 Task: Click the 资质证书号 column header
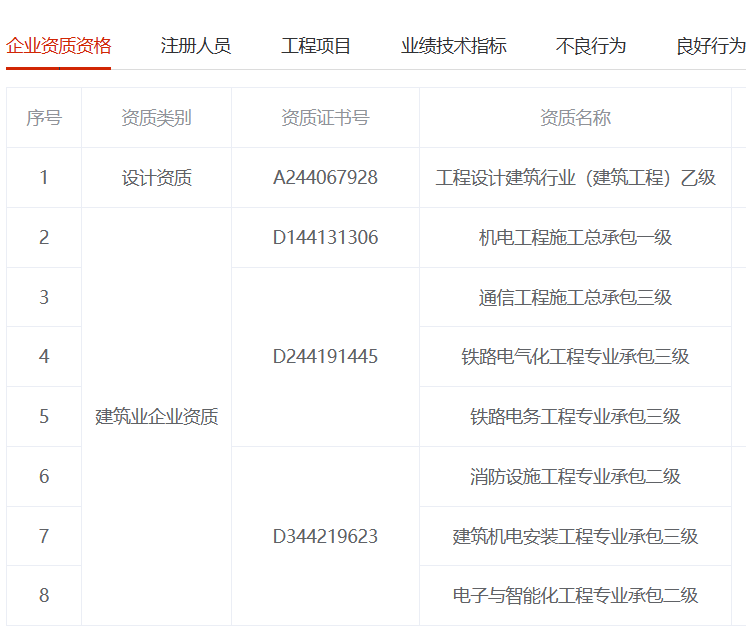325,118
